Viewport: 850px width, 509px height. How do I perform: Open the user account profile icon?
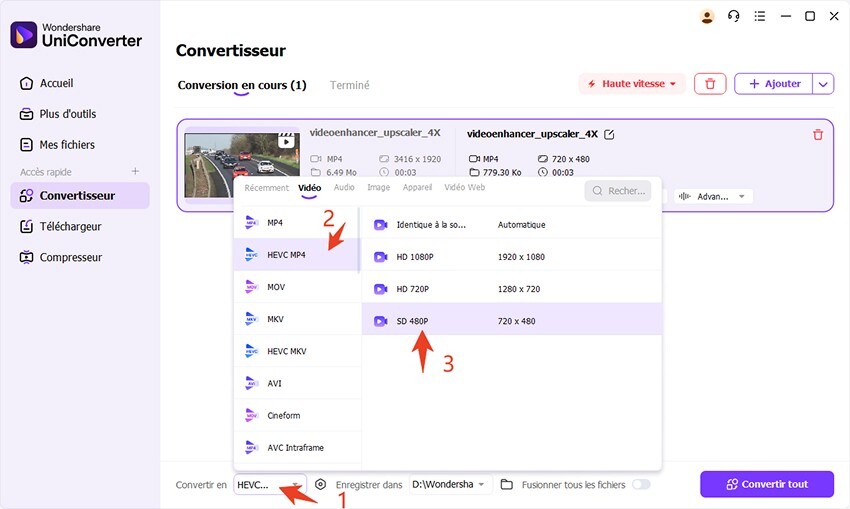click(x=707, y=17)
